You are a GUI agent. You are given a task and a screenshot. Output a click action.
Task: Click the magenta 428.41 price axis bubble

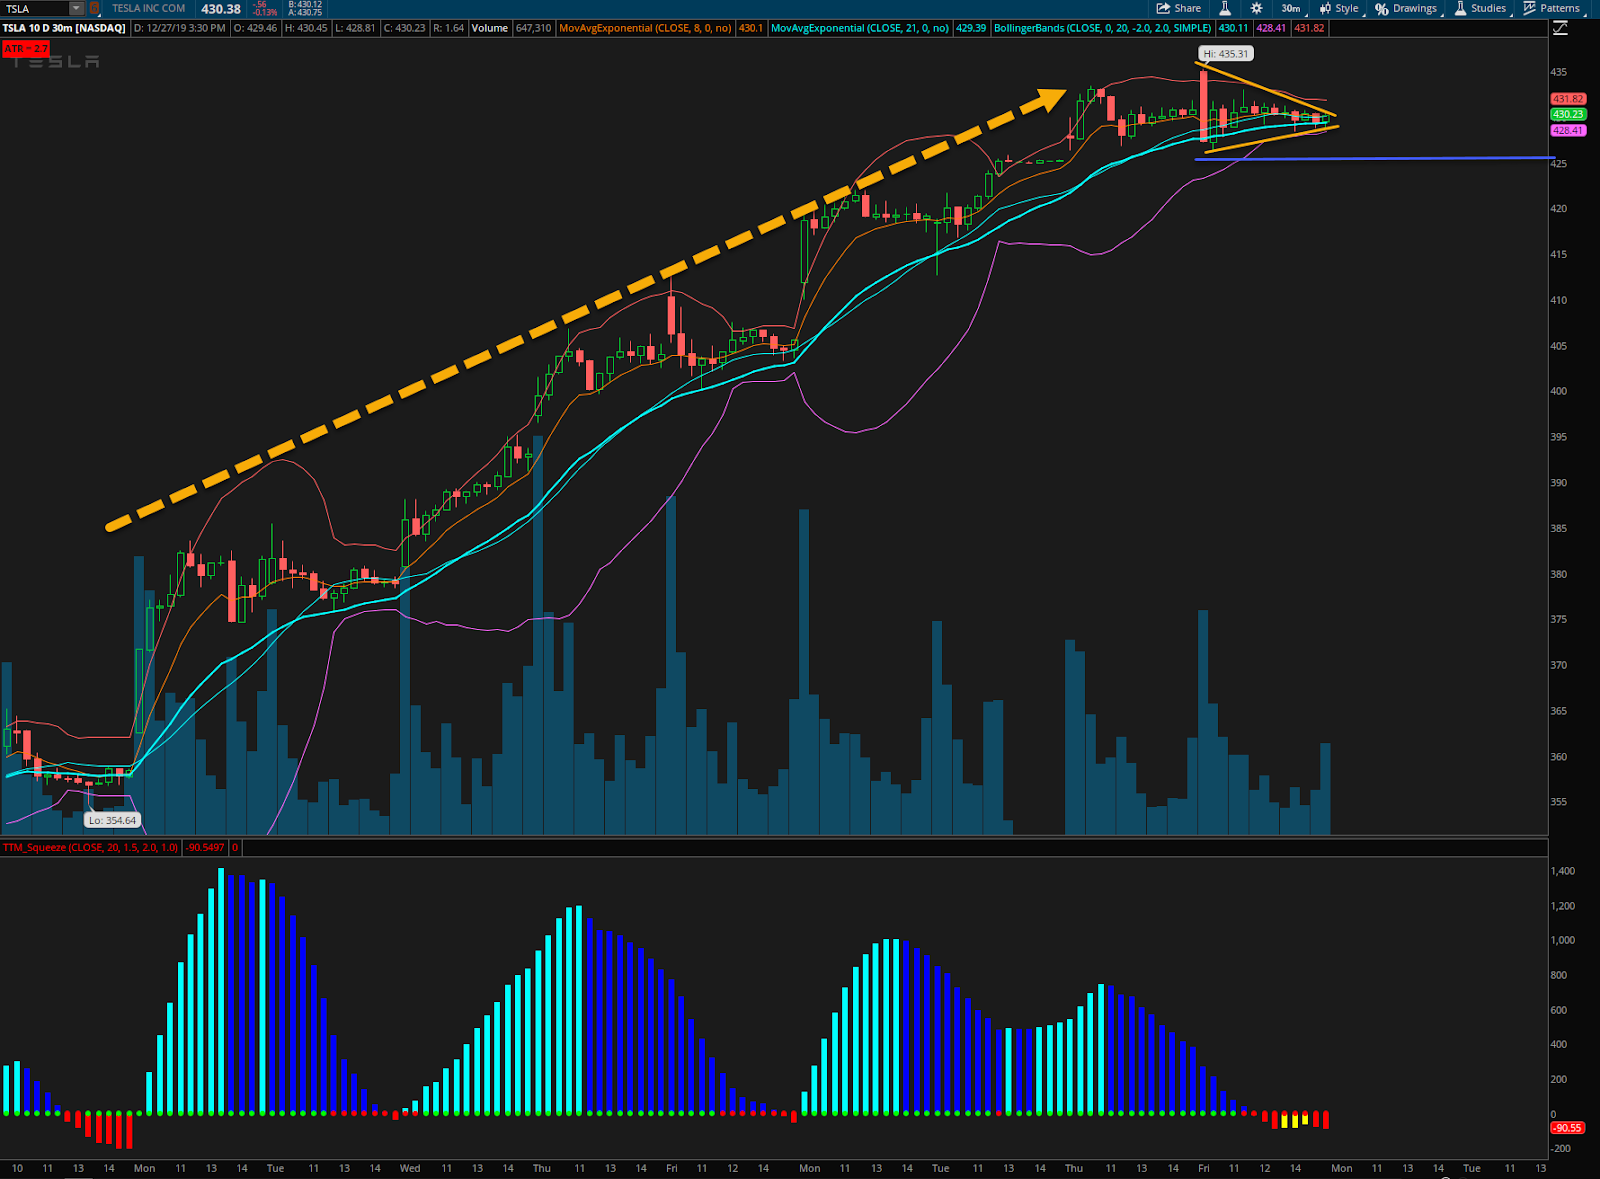pos(1568,130)
